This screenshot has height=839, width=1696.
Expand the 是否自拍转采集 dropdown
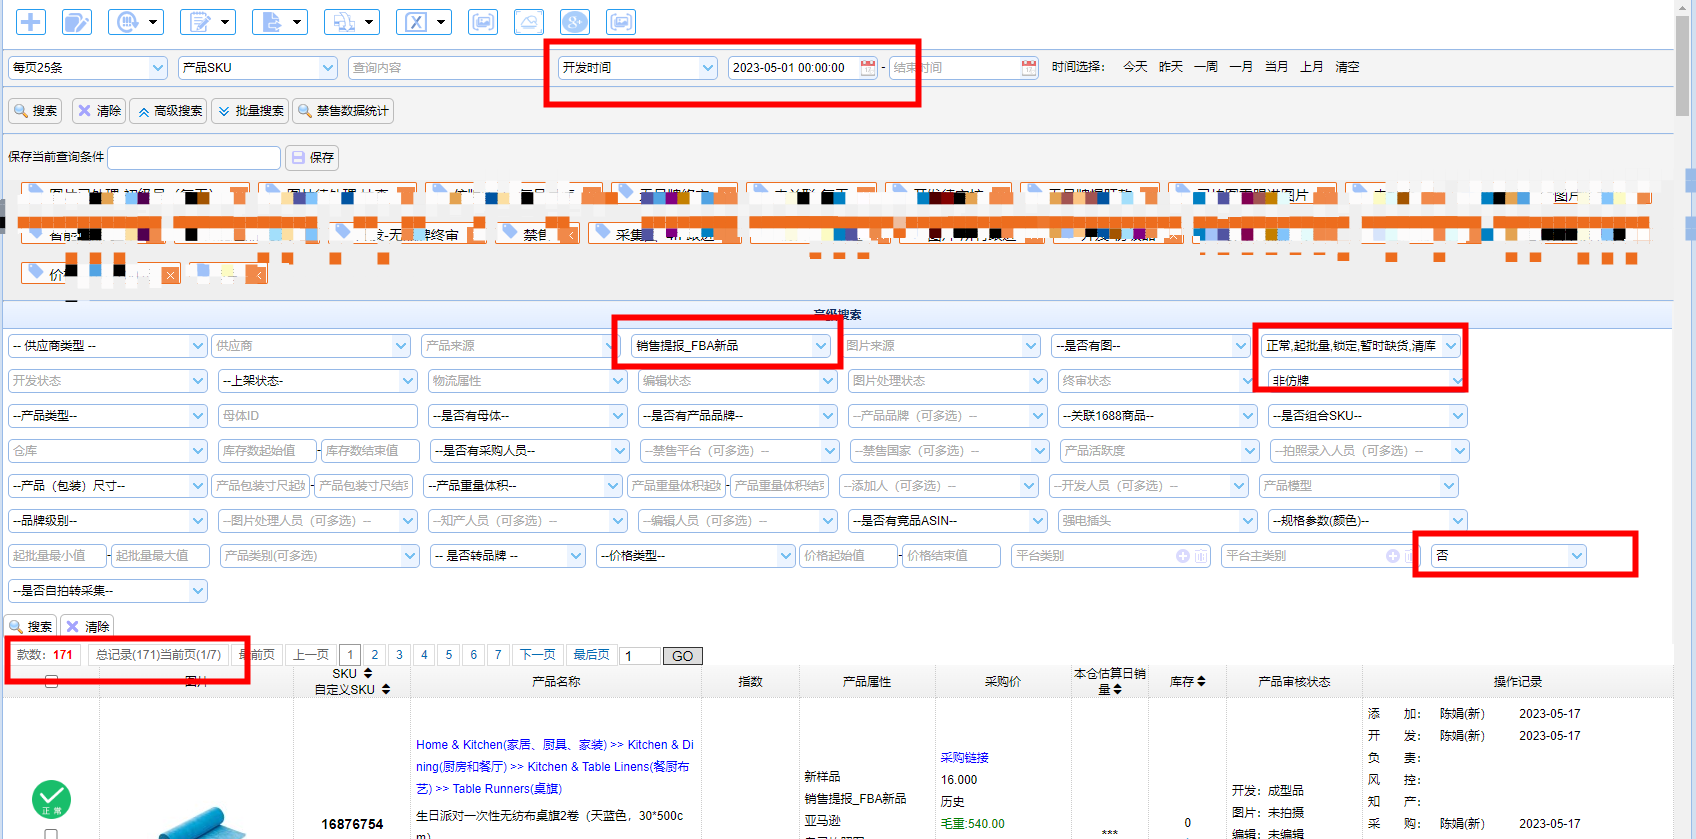108,591
